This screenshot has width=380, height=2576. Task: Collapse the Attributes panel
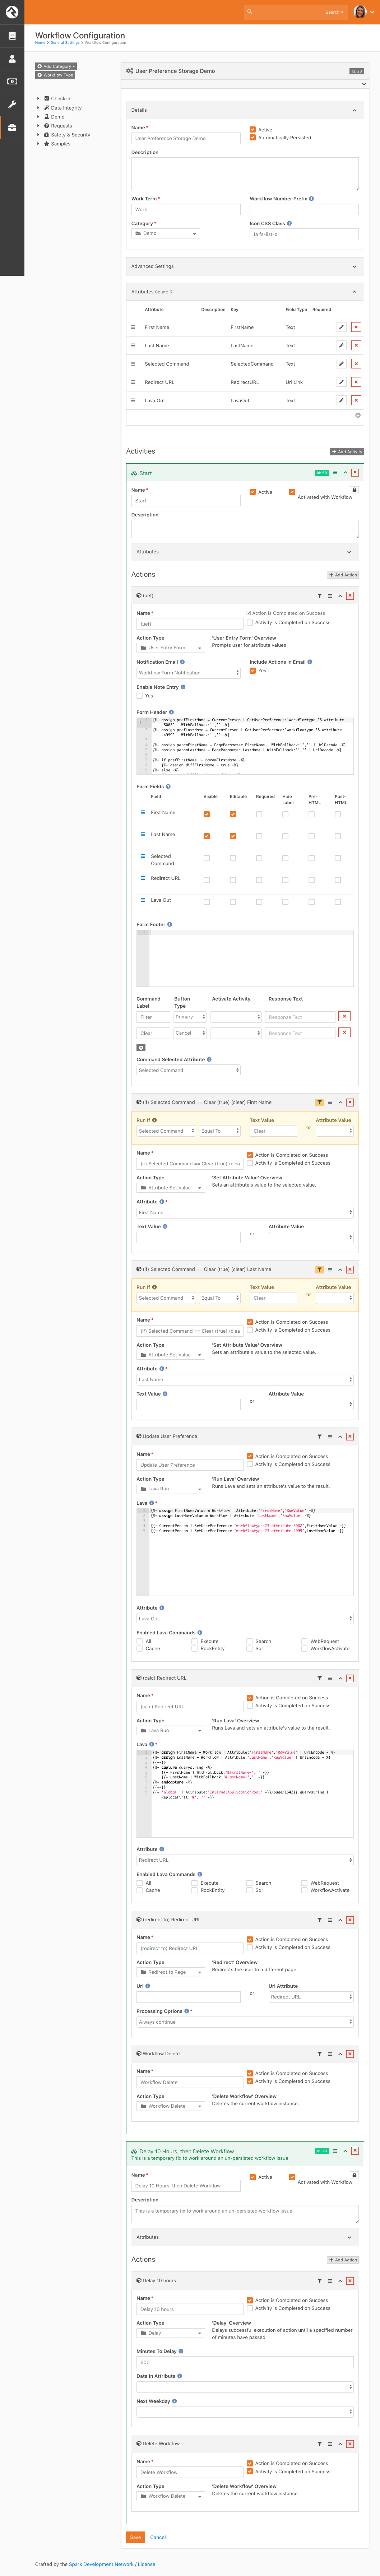354,292
